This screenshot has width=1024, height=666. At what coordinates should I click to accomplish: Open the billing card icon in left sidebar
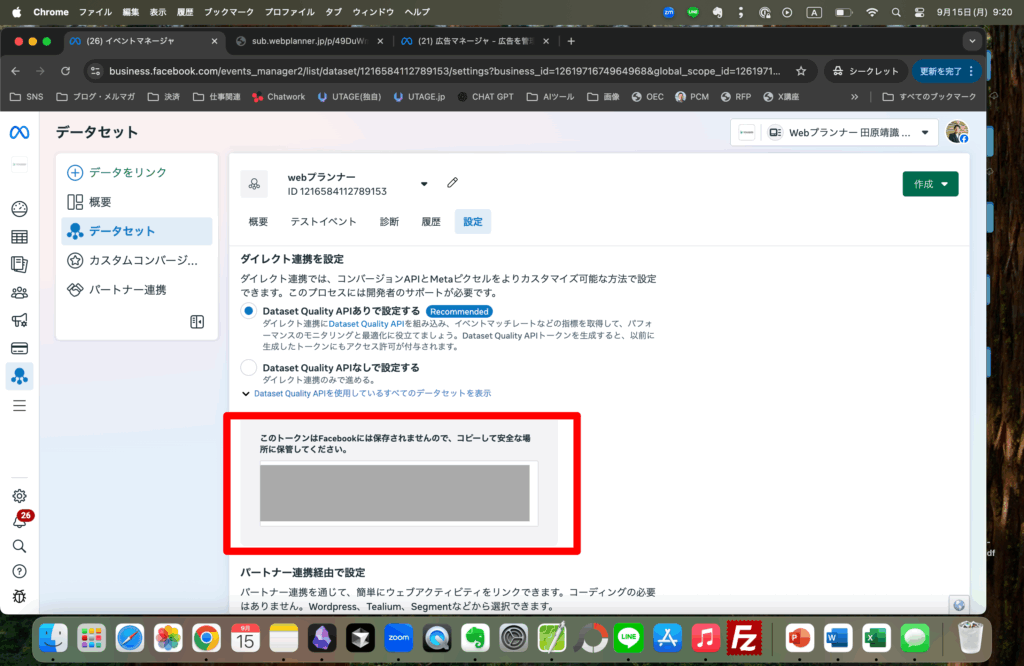point(20,348)
